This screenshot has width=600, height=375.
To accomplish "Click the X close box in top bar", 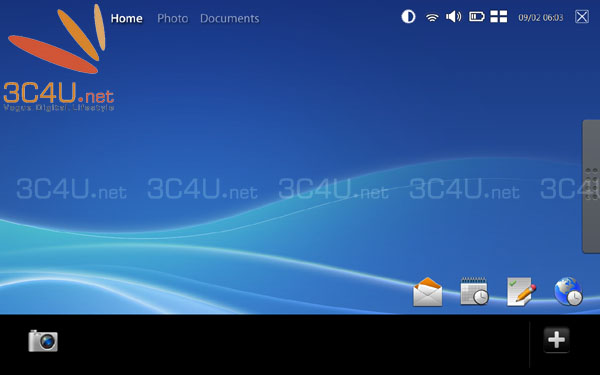I will pos(582,17).
